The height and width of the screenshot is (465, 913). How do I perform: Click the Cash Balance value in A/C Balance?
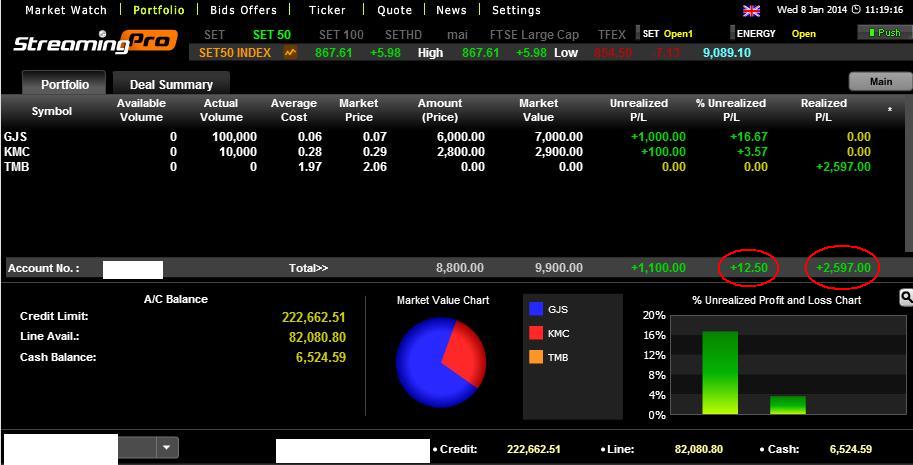321,357
